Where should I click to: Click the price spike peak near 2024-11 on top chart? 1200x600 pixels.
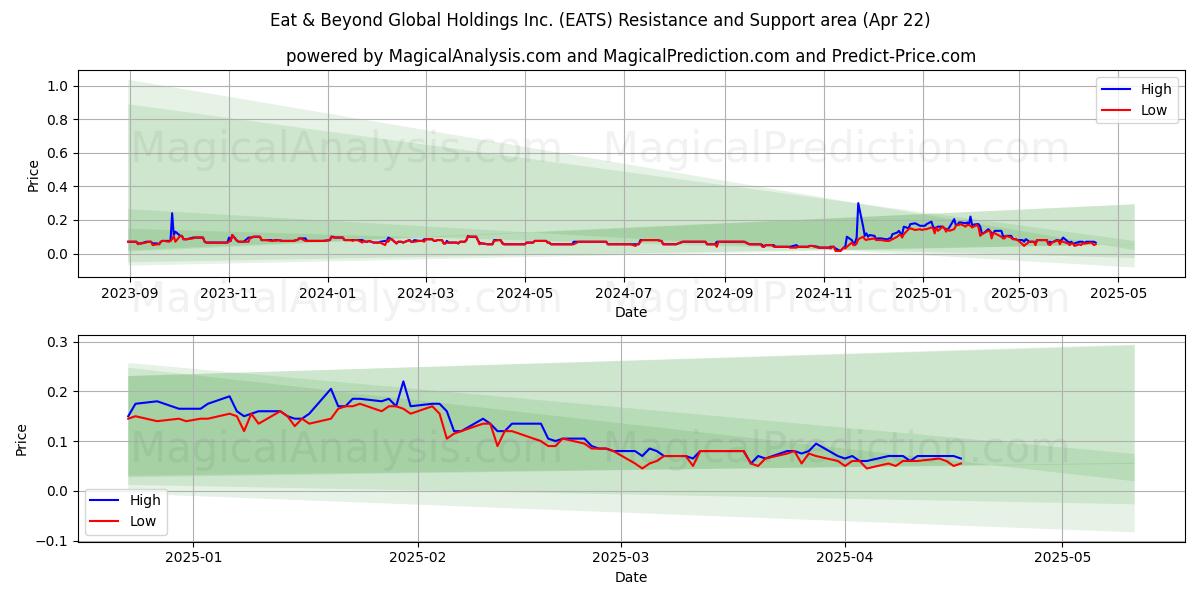tap(858, 204)
